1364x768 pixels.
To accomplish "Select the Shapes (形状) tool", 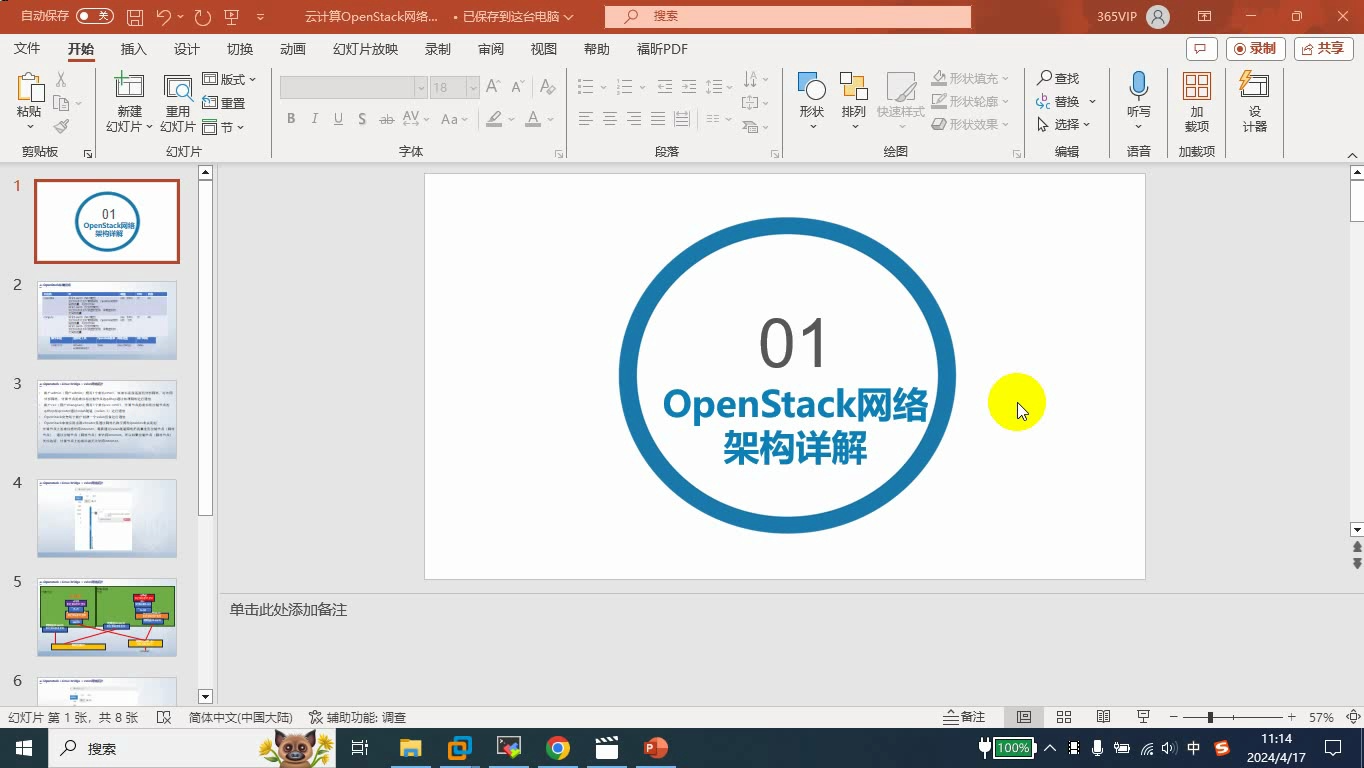I will click(x=811, y=95).
